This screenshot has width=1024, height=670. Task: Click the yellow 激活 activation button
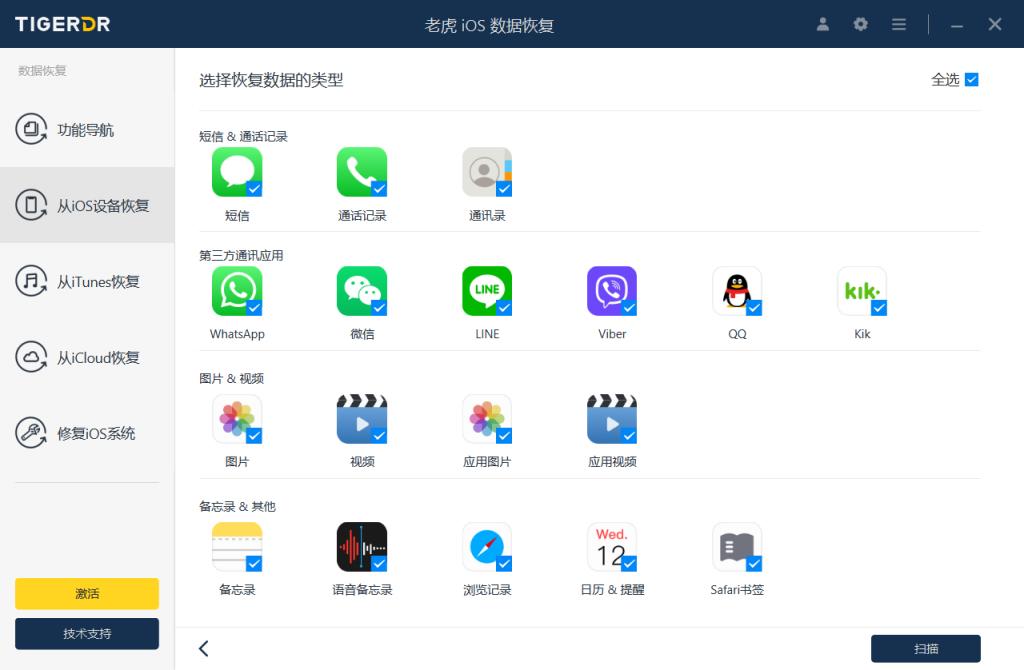[87, 593]
